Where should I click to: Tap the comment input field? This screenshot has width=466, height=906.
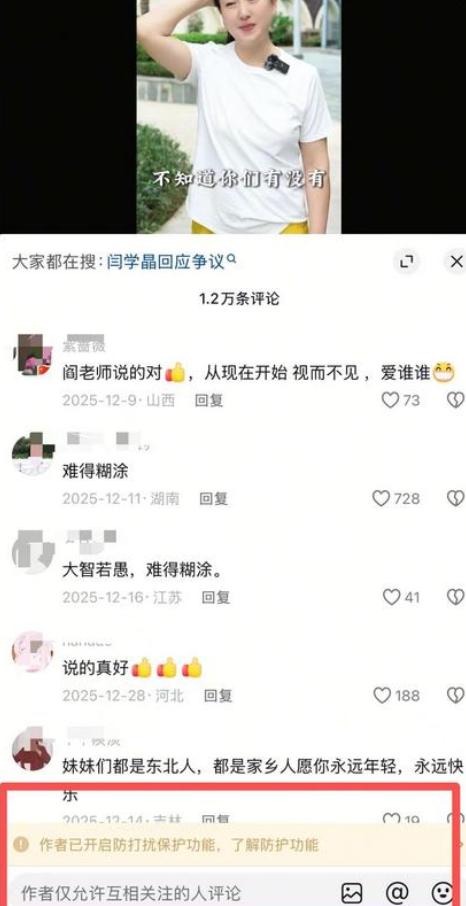173,892
